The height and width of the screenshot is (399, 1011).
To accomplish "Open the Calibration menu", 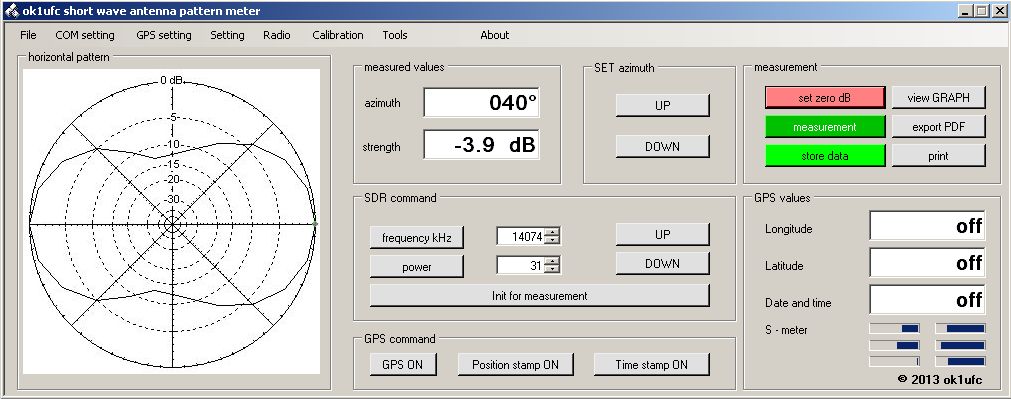I will (x=338, y=35).
